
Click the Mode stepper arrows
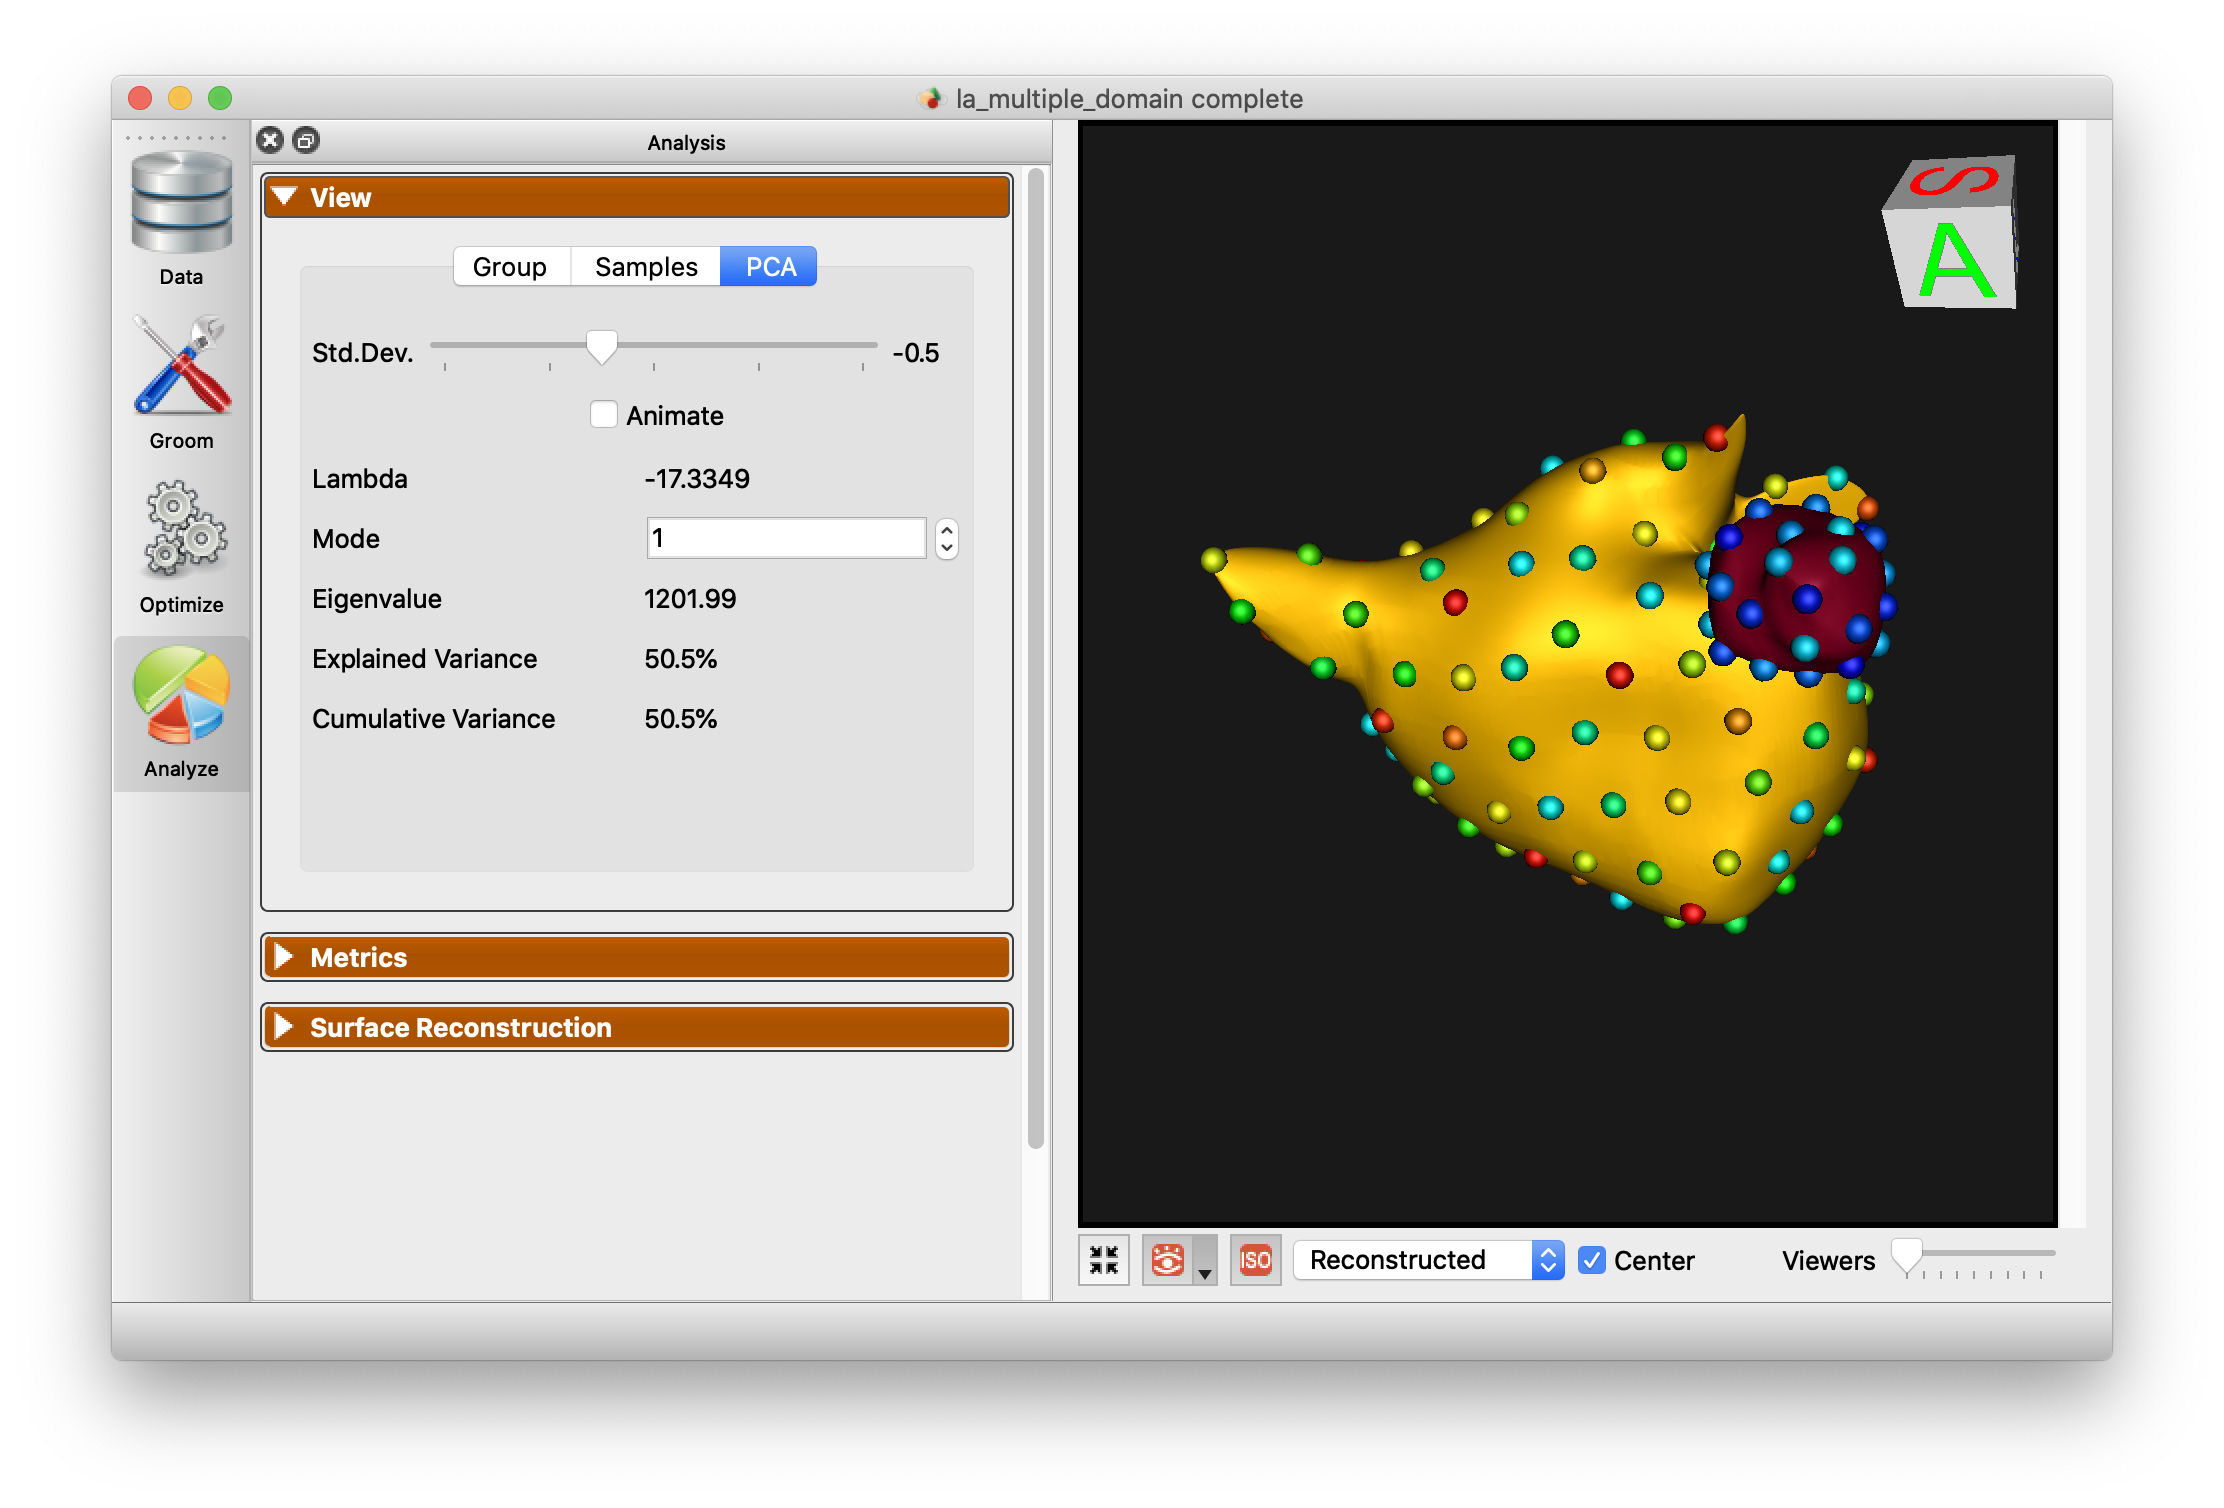pyautogui.click(x=947, y=539)
